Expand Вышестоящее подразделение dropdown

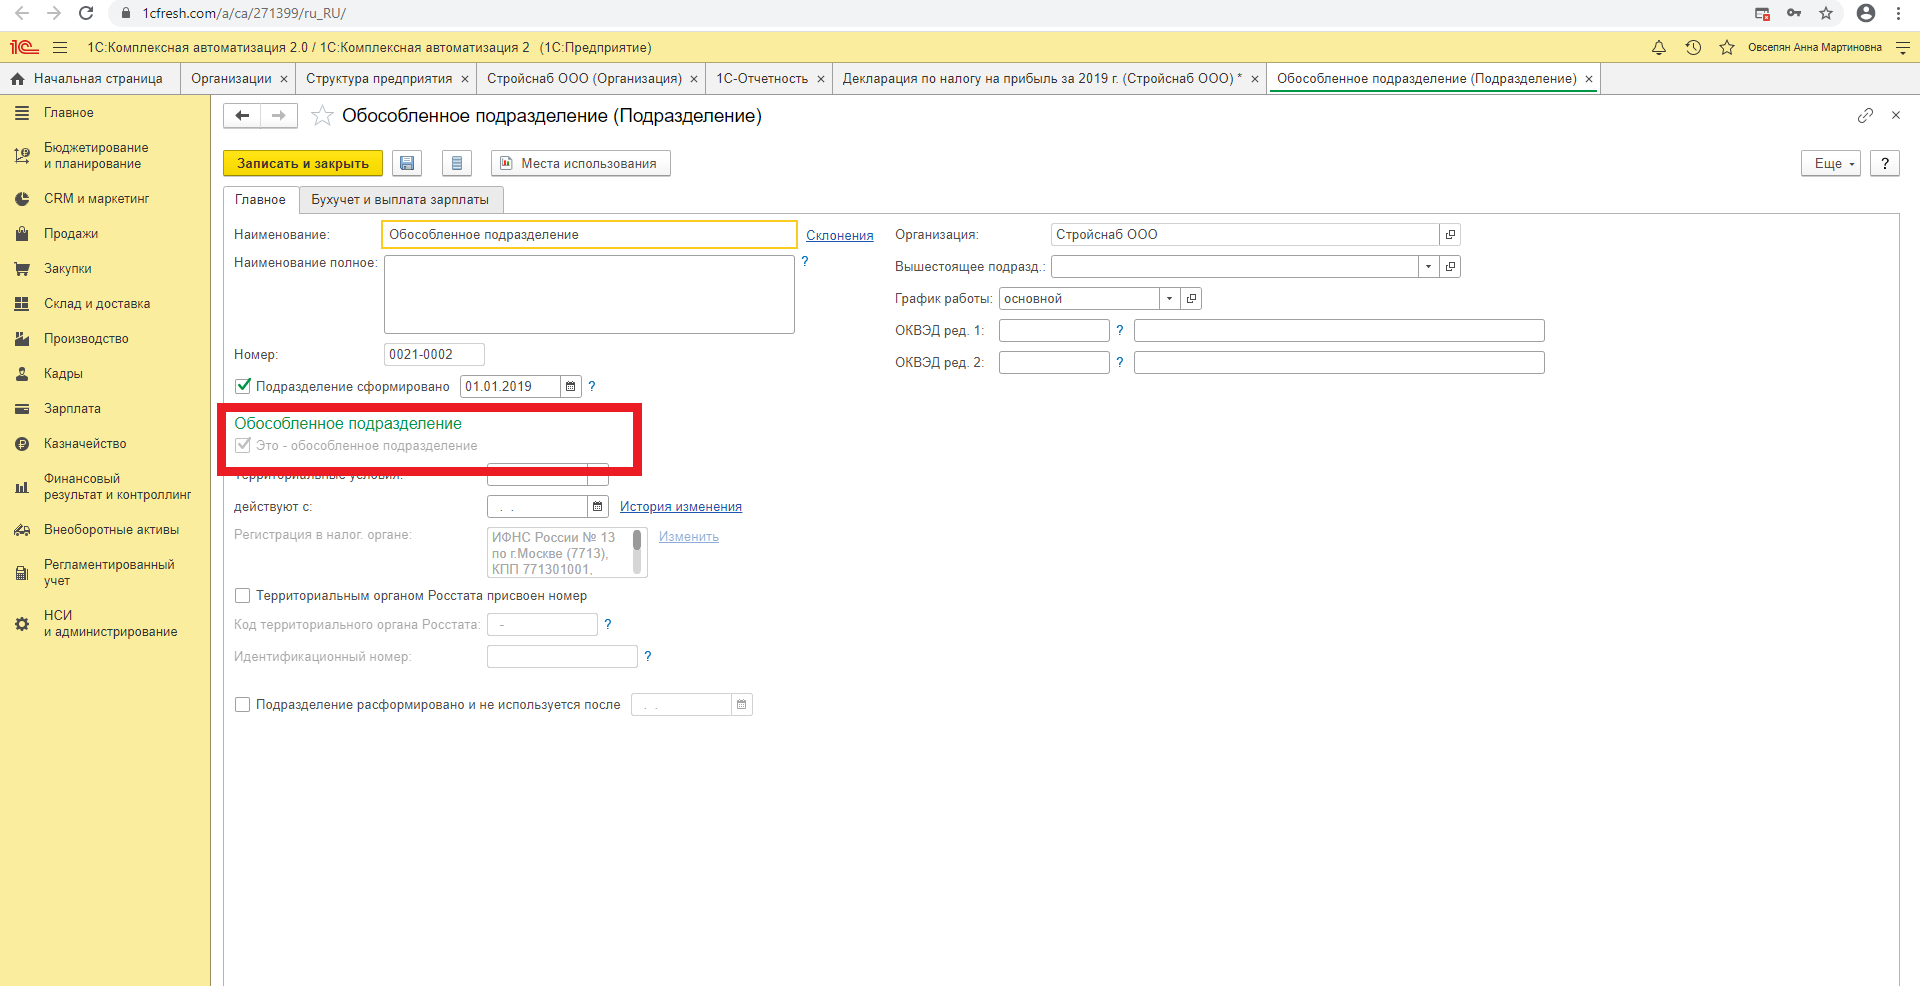click(x=1428, y=267)
